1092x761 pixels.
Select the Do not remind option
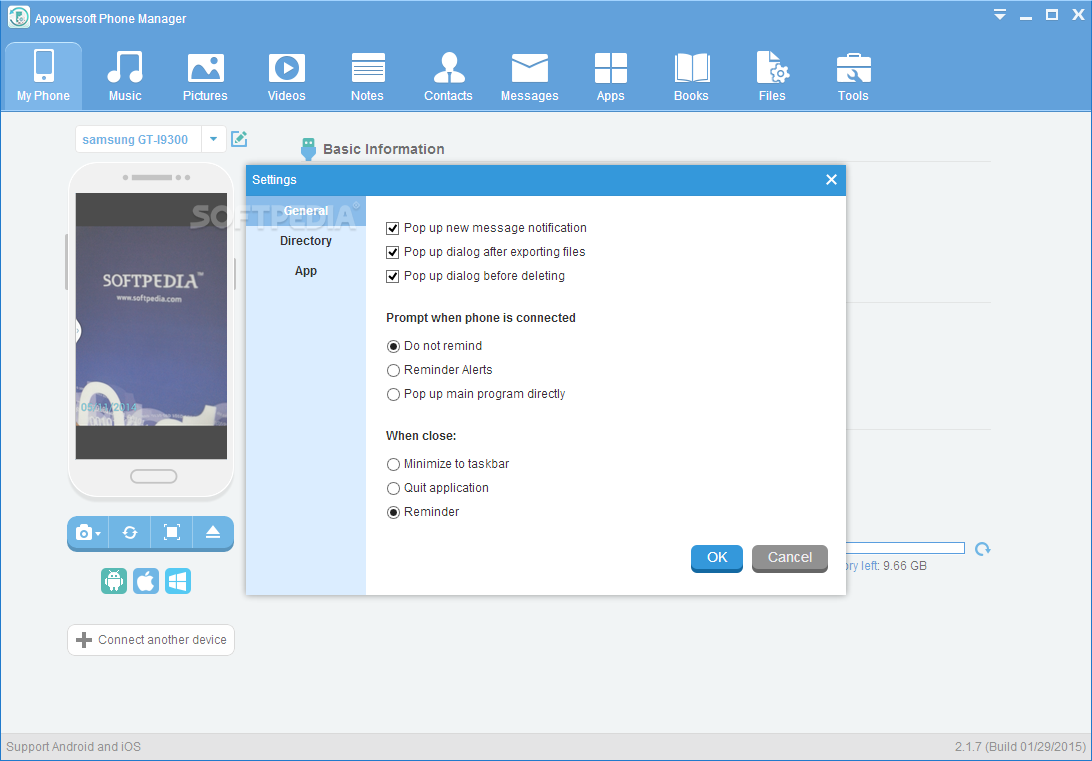(393, 346)
